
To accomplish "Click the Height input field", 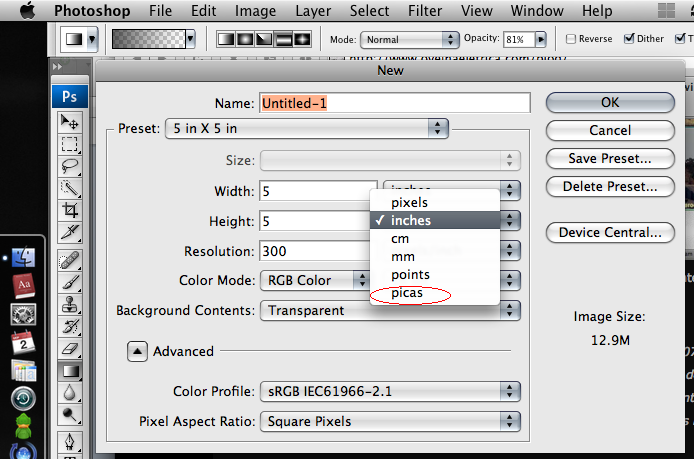I will coord(315,221).
